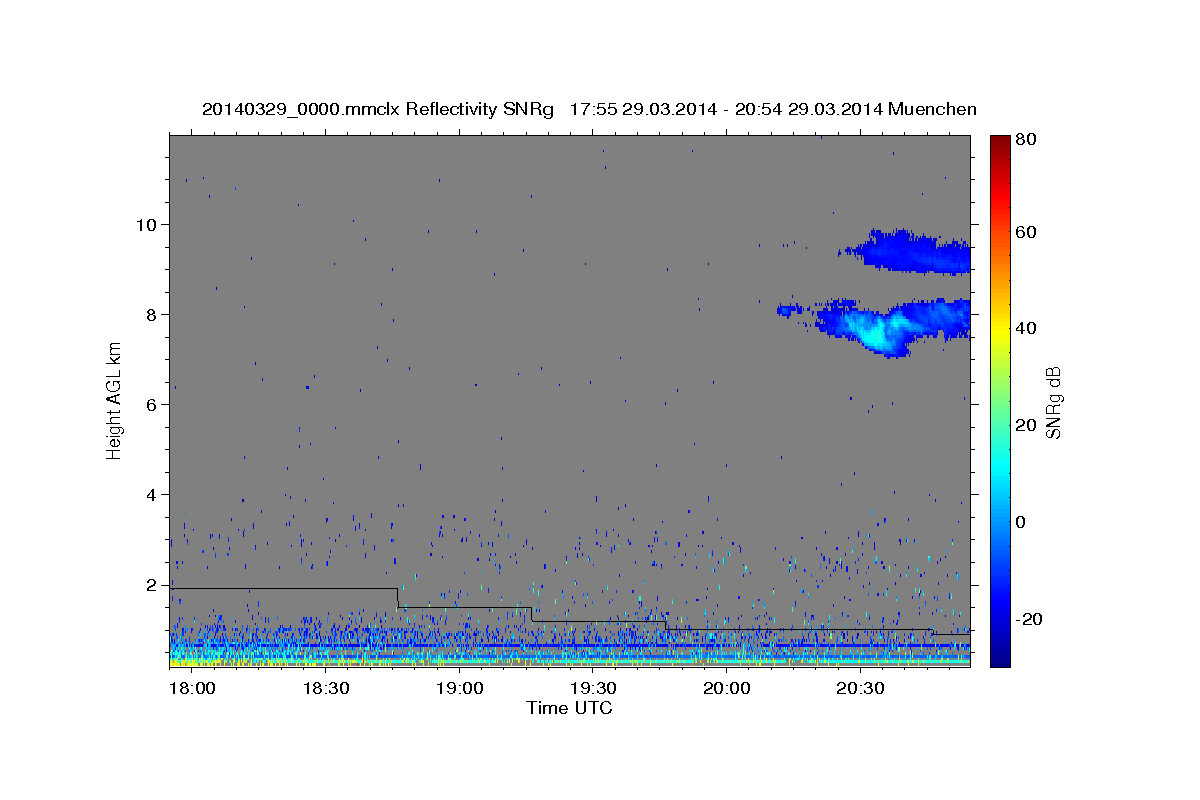Click the 20:30 time tick label
1200x800 pixels.
click(859, 689)
